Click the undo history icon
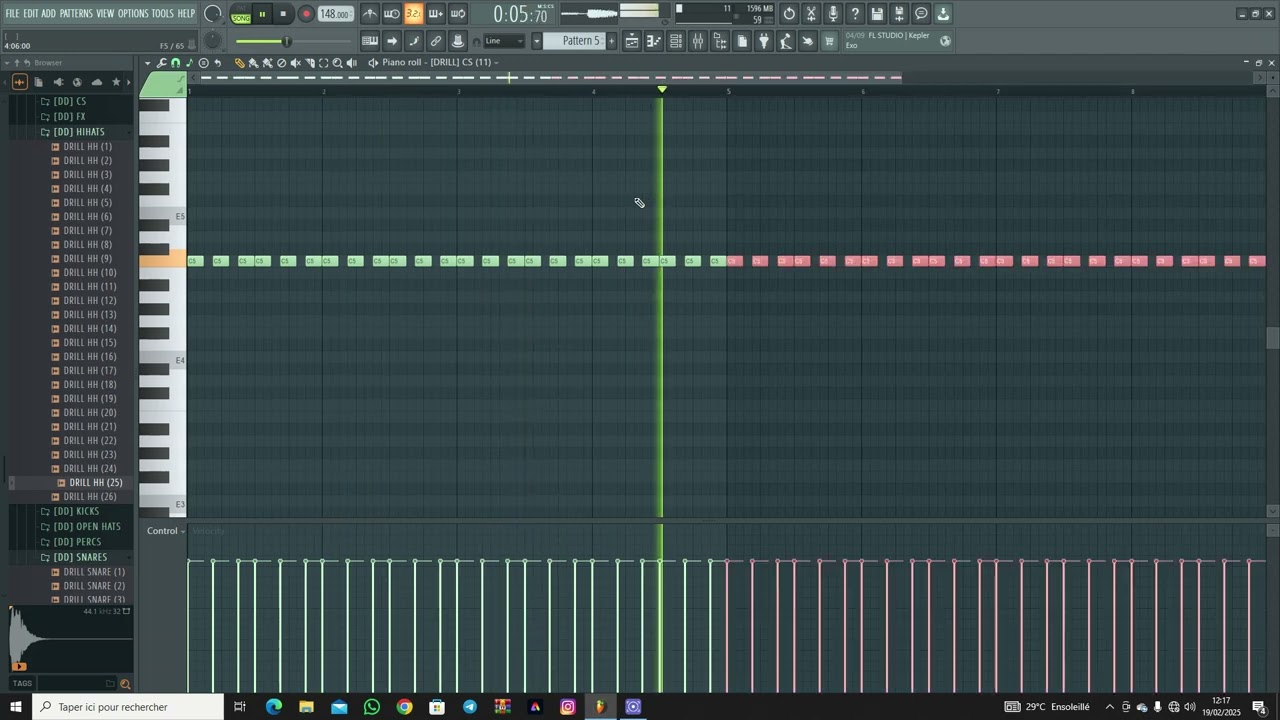The width and height of the screenshot is (1280, 720). (789, 14)
